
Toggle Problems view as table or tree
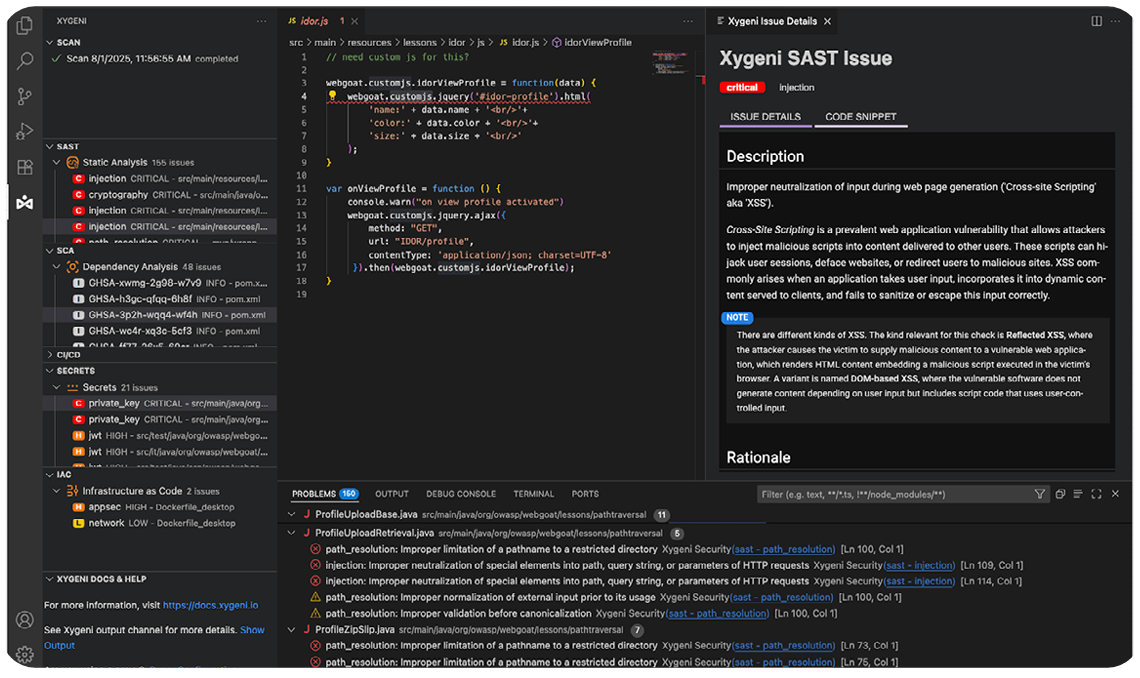point(1078,494)
